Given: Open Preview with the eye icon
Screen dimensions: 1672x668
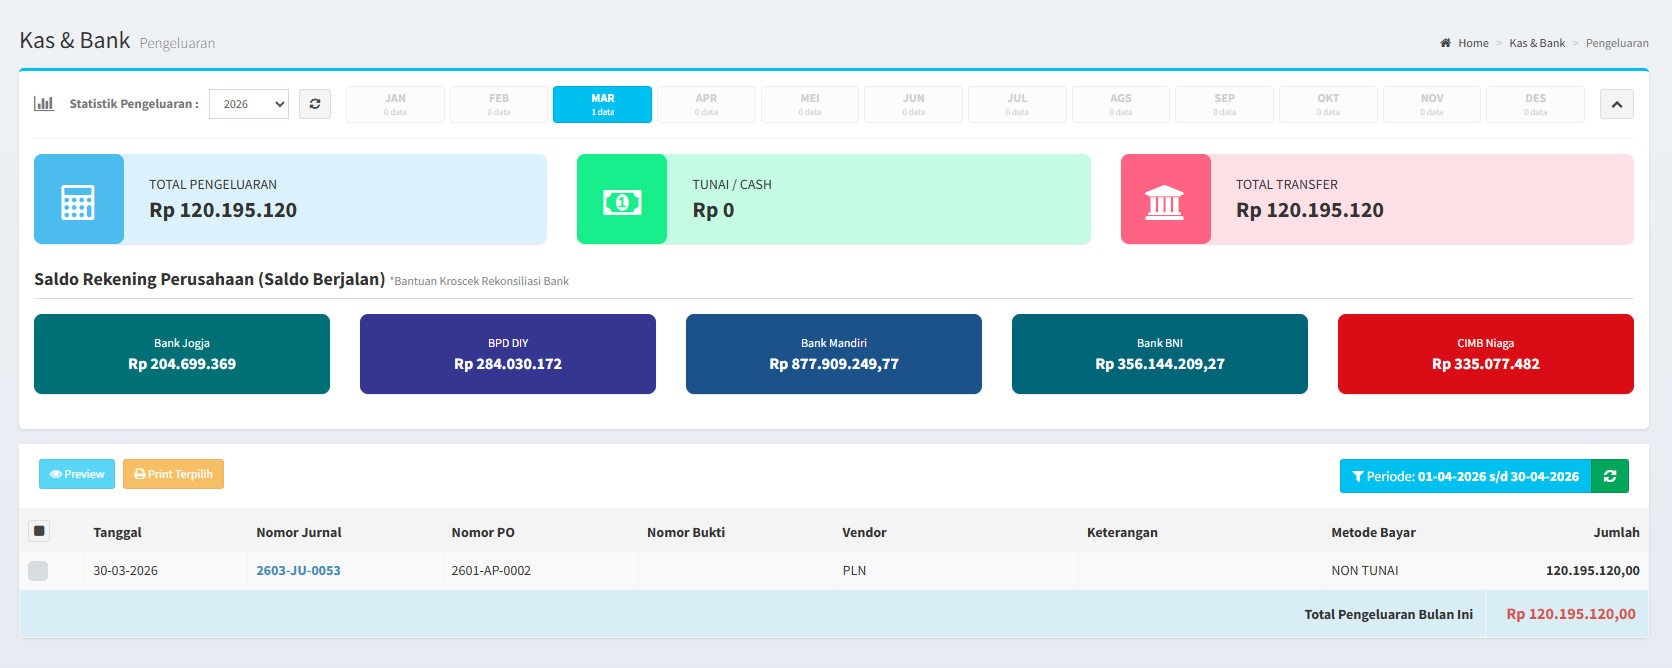Looking at the screenshot, I should tap(77, 474).
